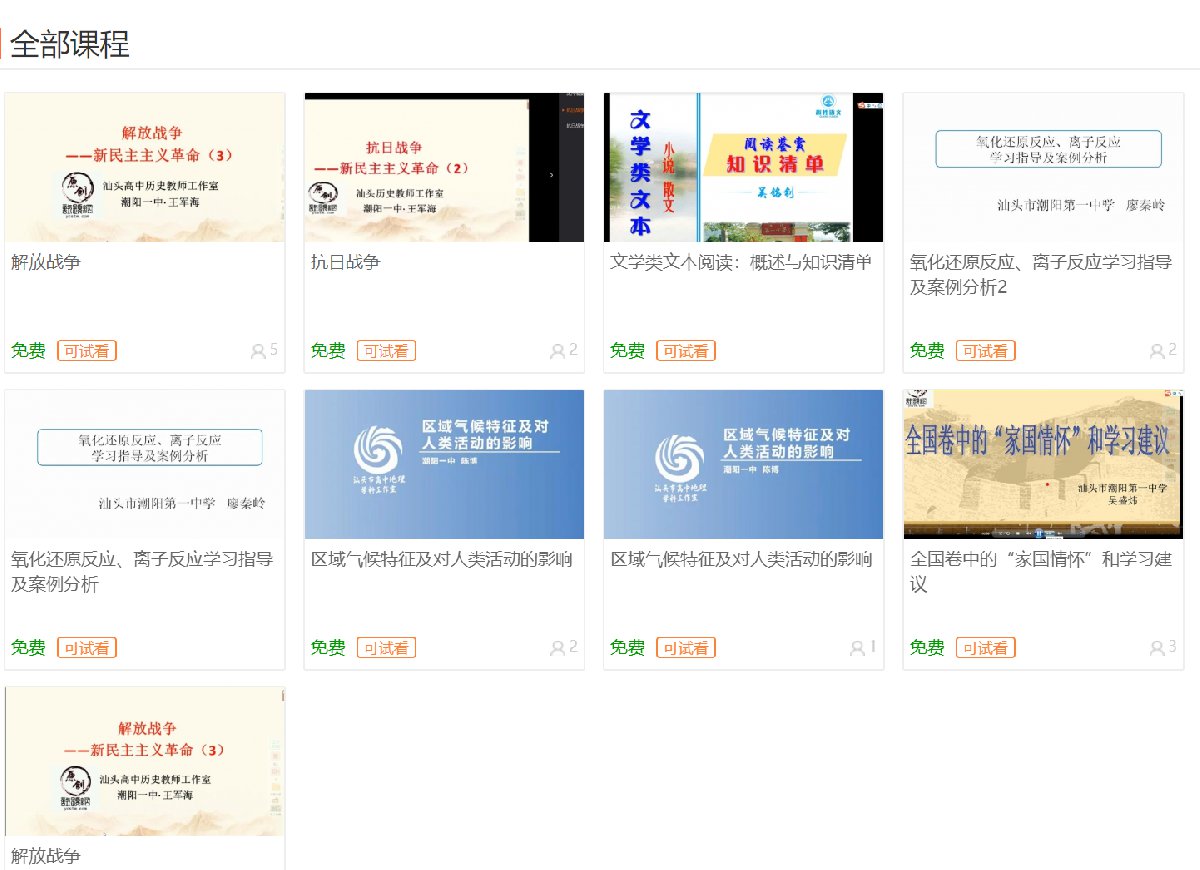Open the 抗日战争 course thumbnail

[x=444, y=167]
